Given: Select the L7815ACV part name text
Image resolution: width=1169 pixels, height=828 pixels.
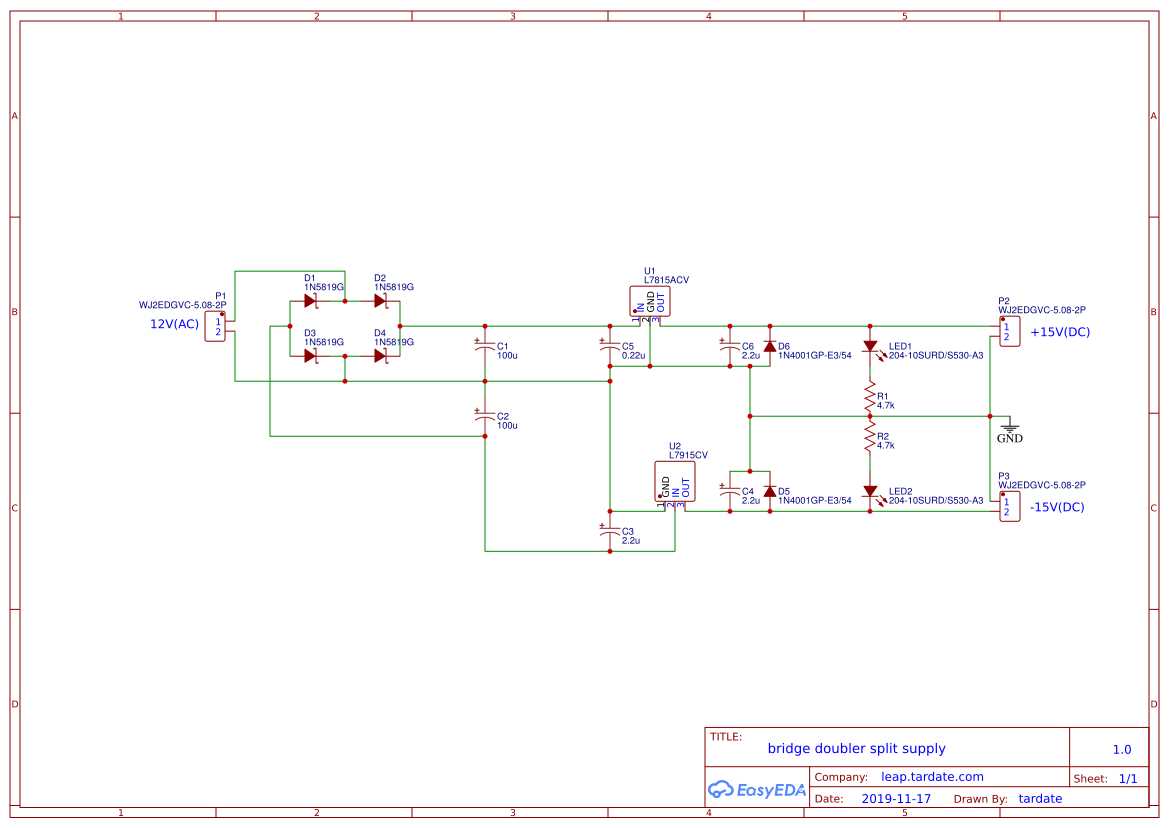Looking at the screenshot, I should click(x=667, y=280).
